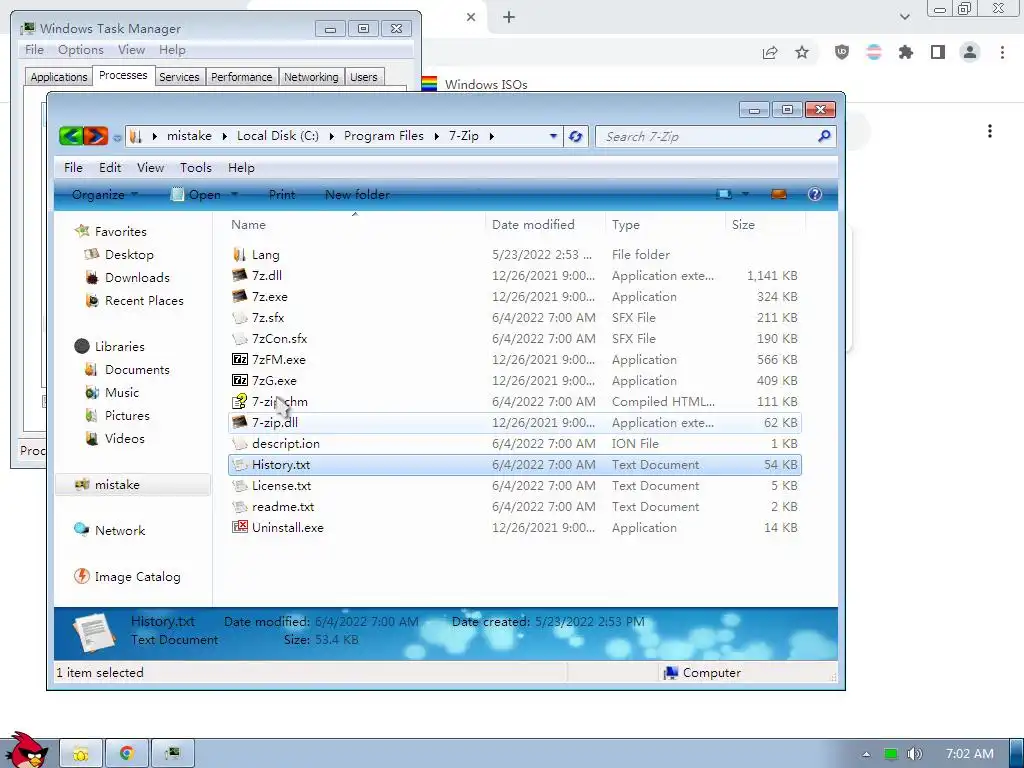
Task: Open the Explorer Tools menu
Action: click(196, 168)
